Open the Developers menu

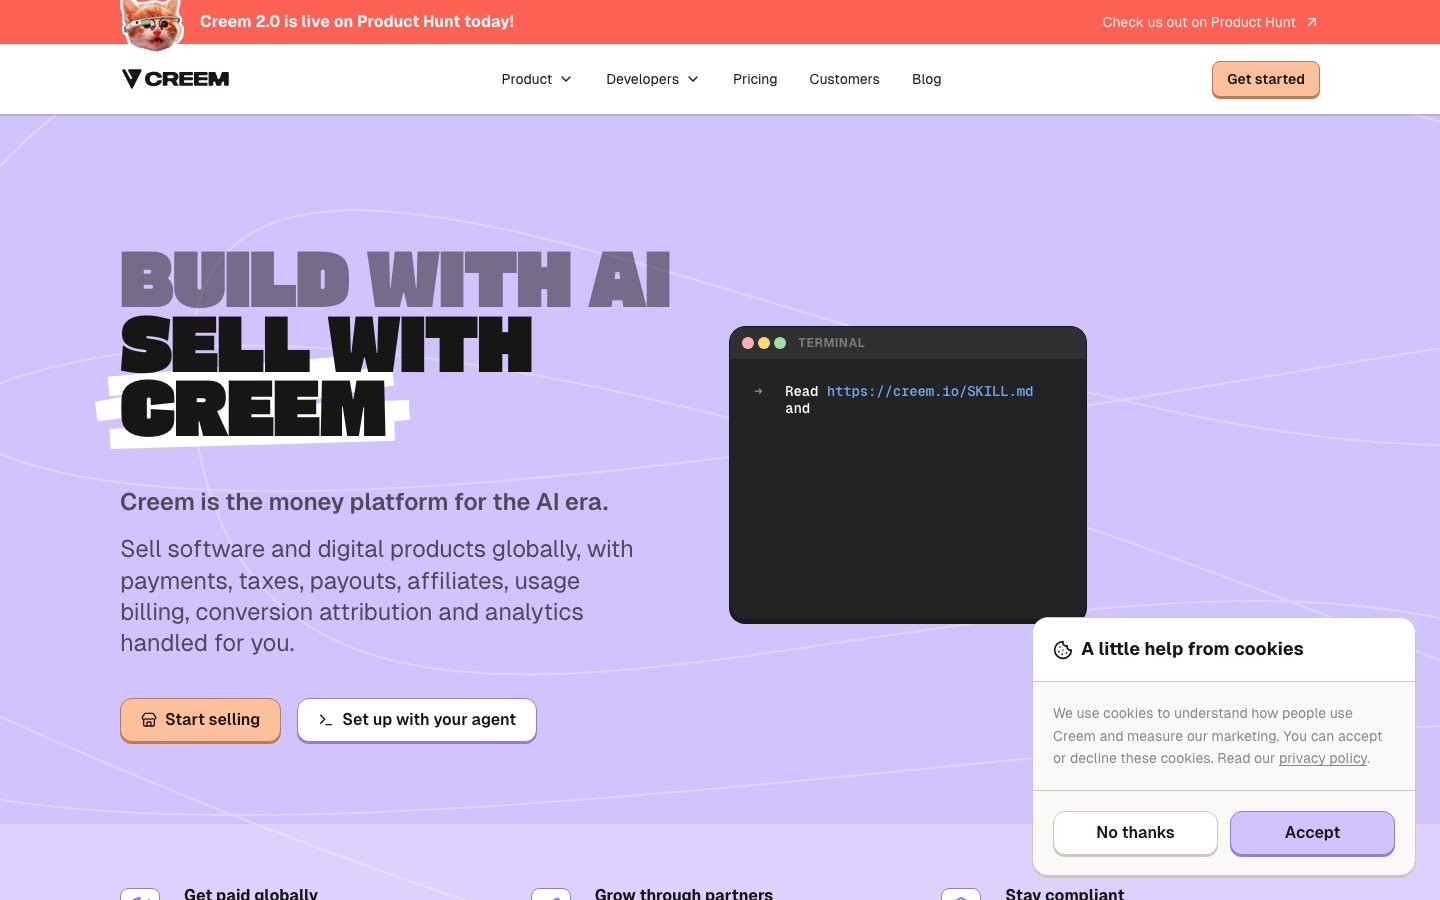coord(653,79)
